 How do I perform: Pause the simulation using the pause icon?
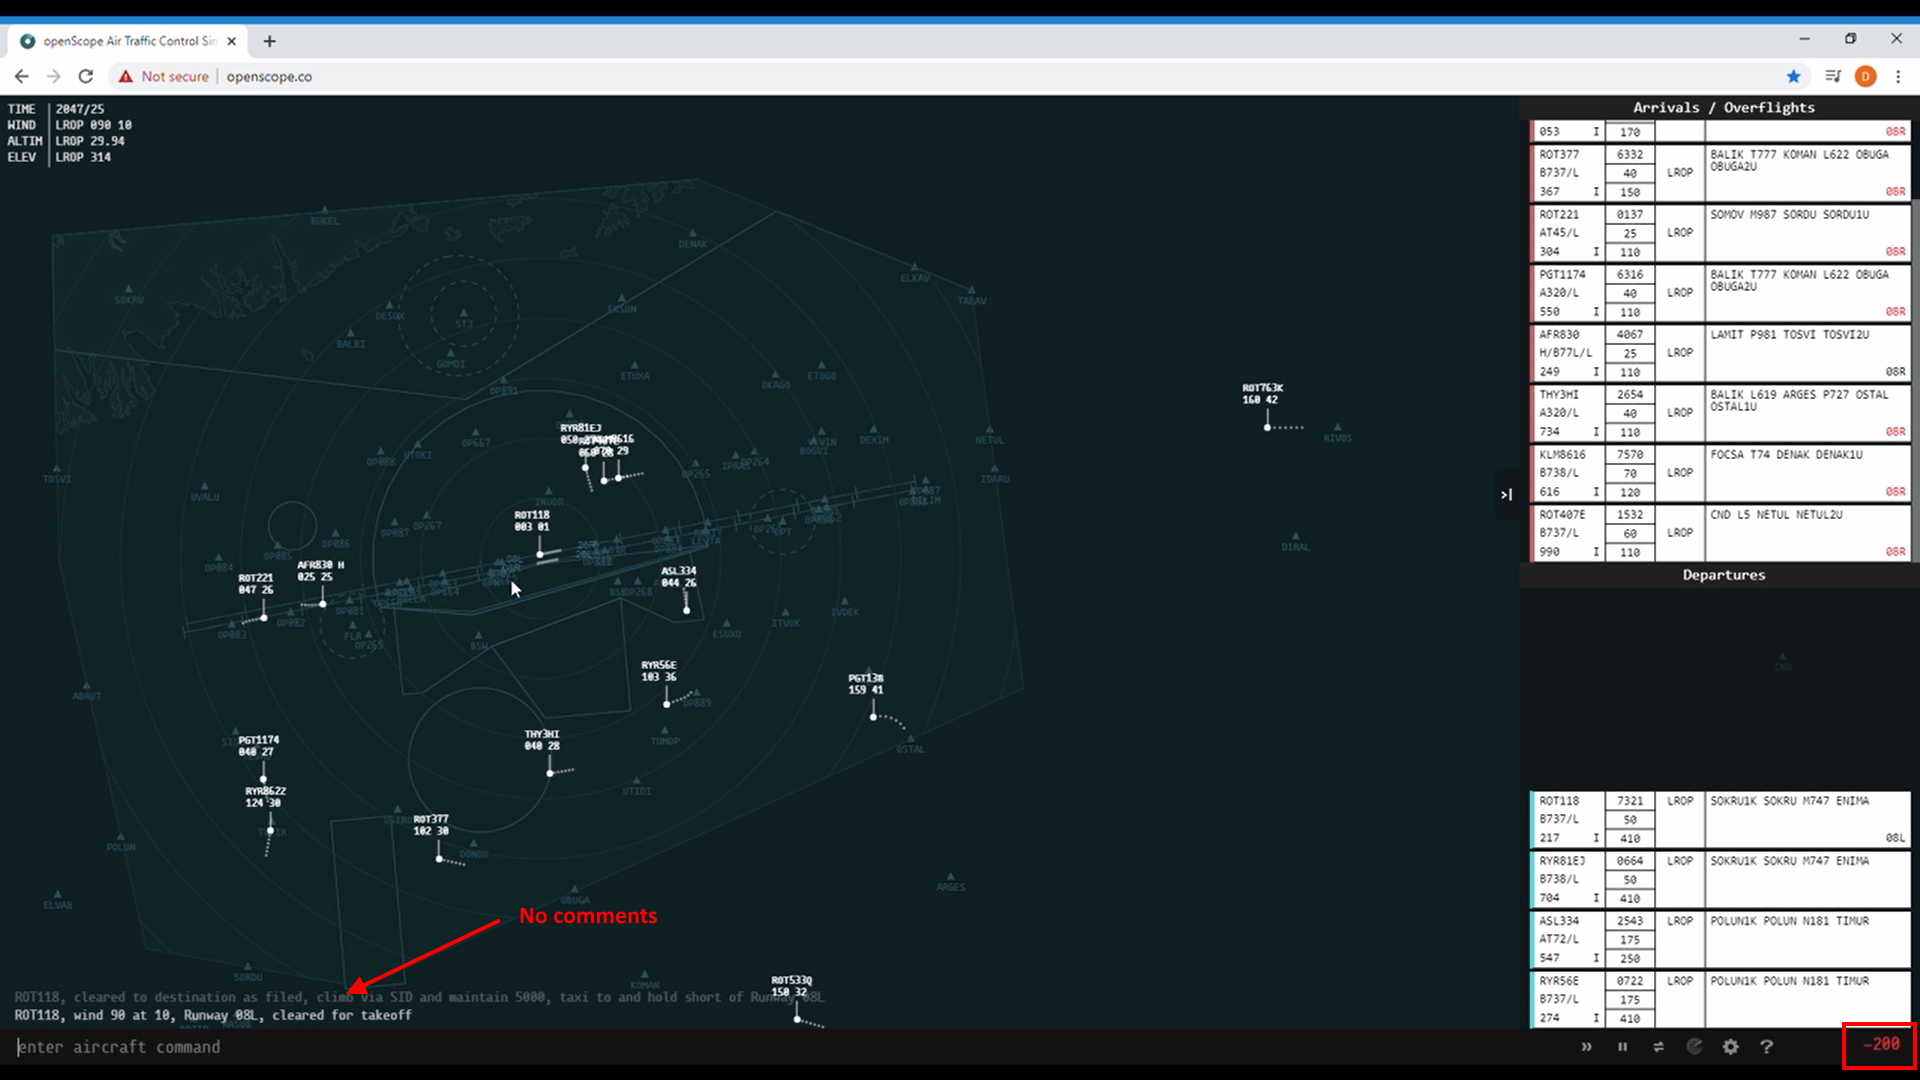click(x=1623, y=1047)
